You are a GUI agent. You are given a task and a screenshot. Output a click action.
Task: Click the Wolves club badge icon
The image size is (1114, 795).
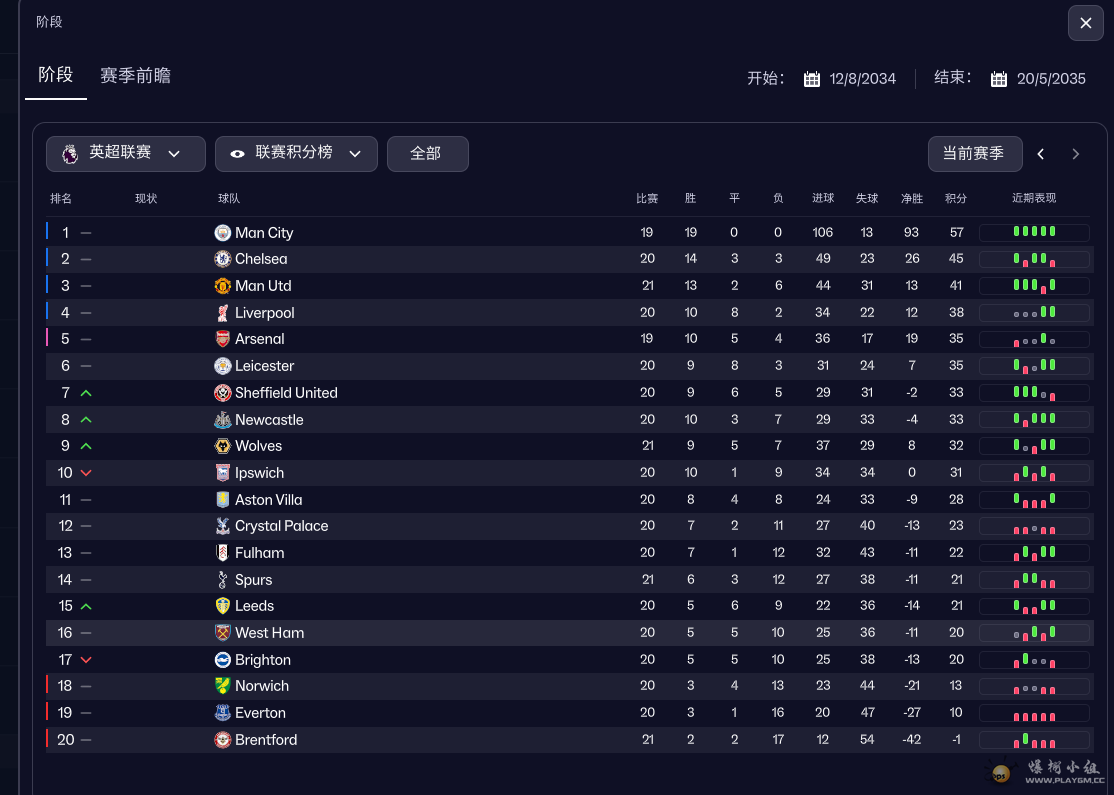pos(223,446)
